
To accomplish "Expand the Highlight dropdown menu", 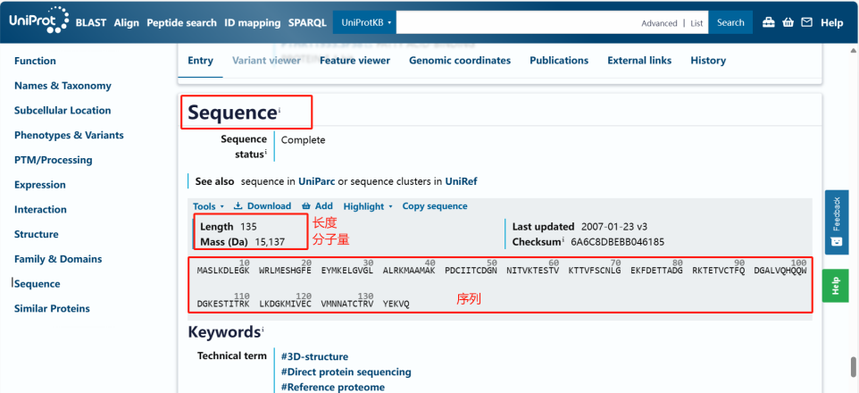I will (x=368, y=206).
